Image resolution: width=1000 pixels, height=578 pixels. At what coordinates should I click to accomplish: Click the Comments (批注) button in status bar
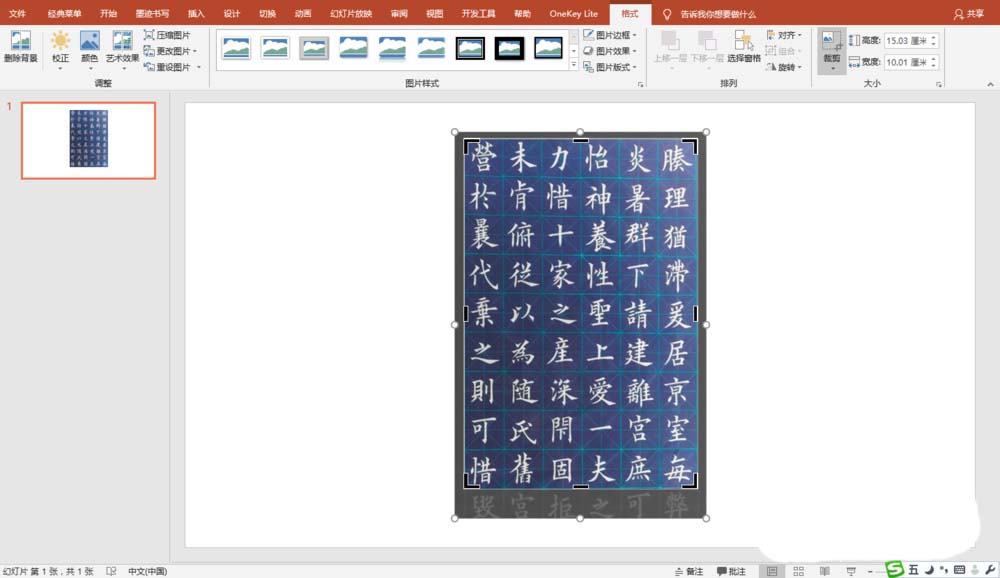click(731, 571)
